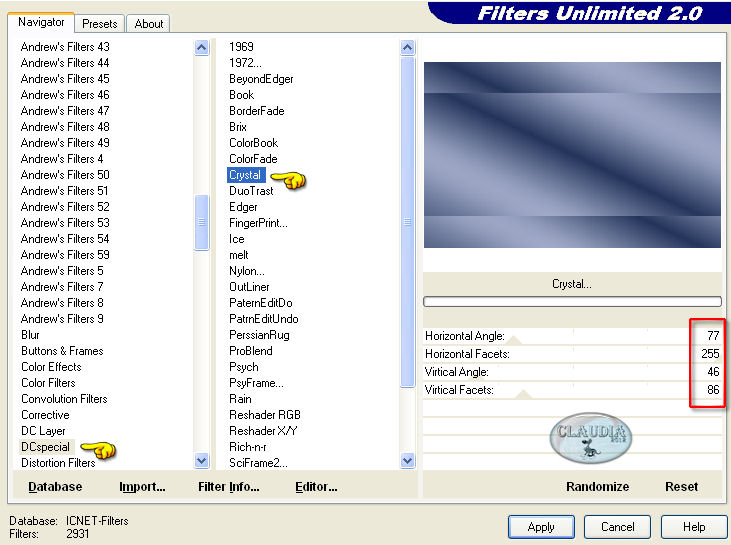Screen dimensions: 731x545
Task: Open the About tab
Action: tap(149, 24)
